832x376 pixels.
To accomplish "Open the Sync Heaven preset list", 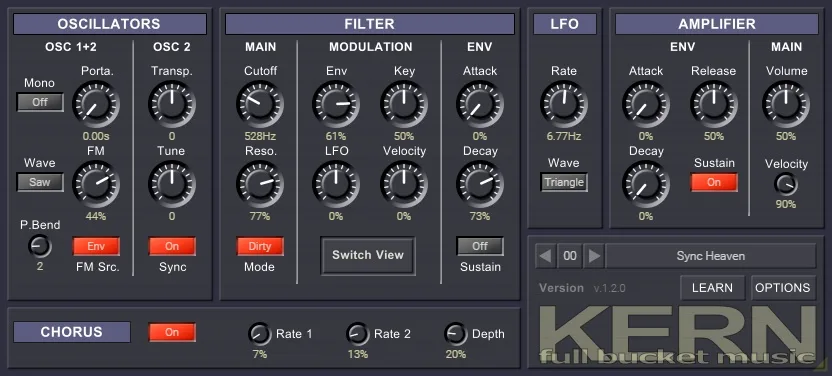I will coord(710,256).
